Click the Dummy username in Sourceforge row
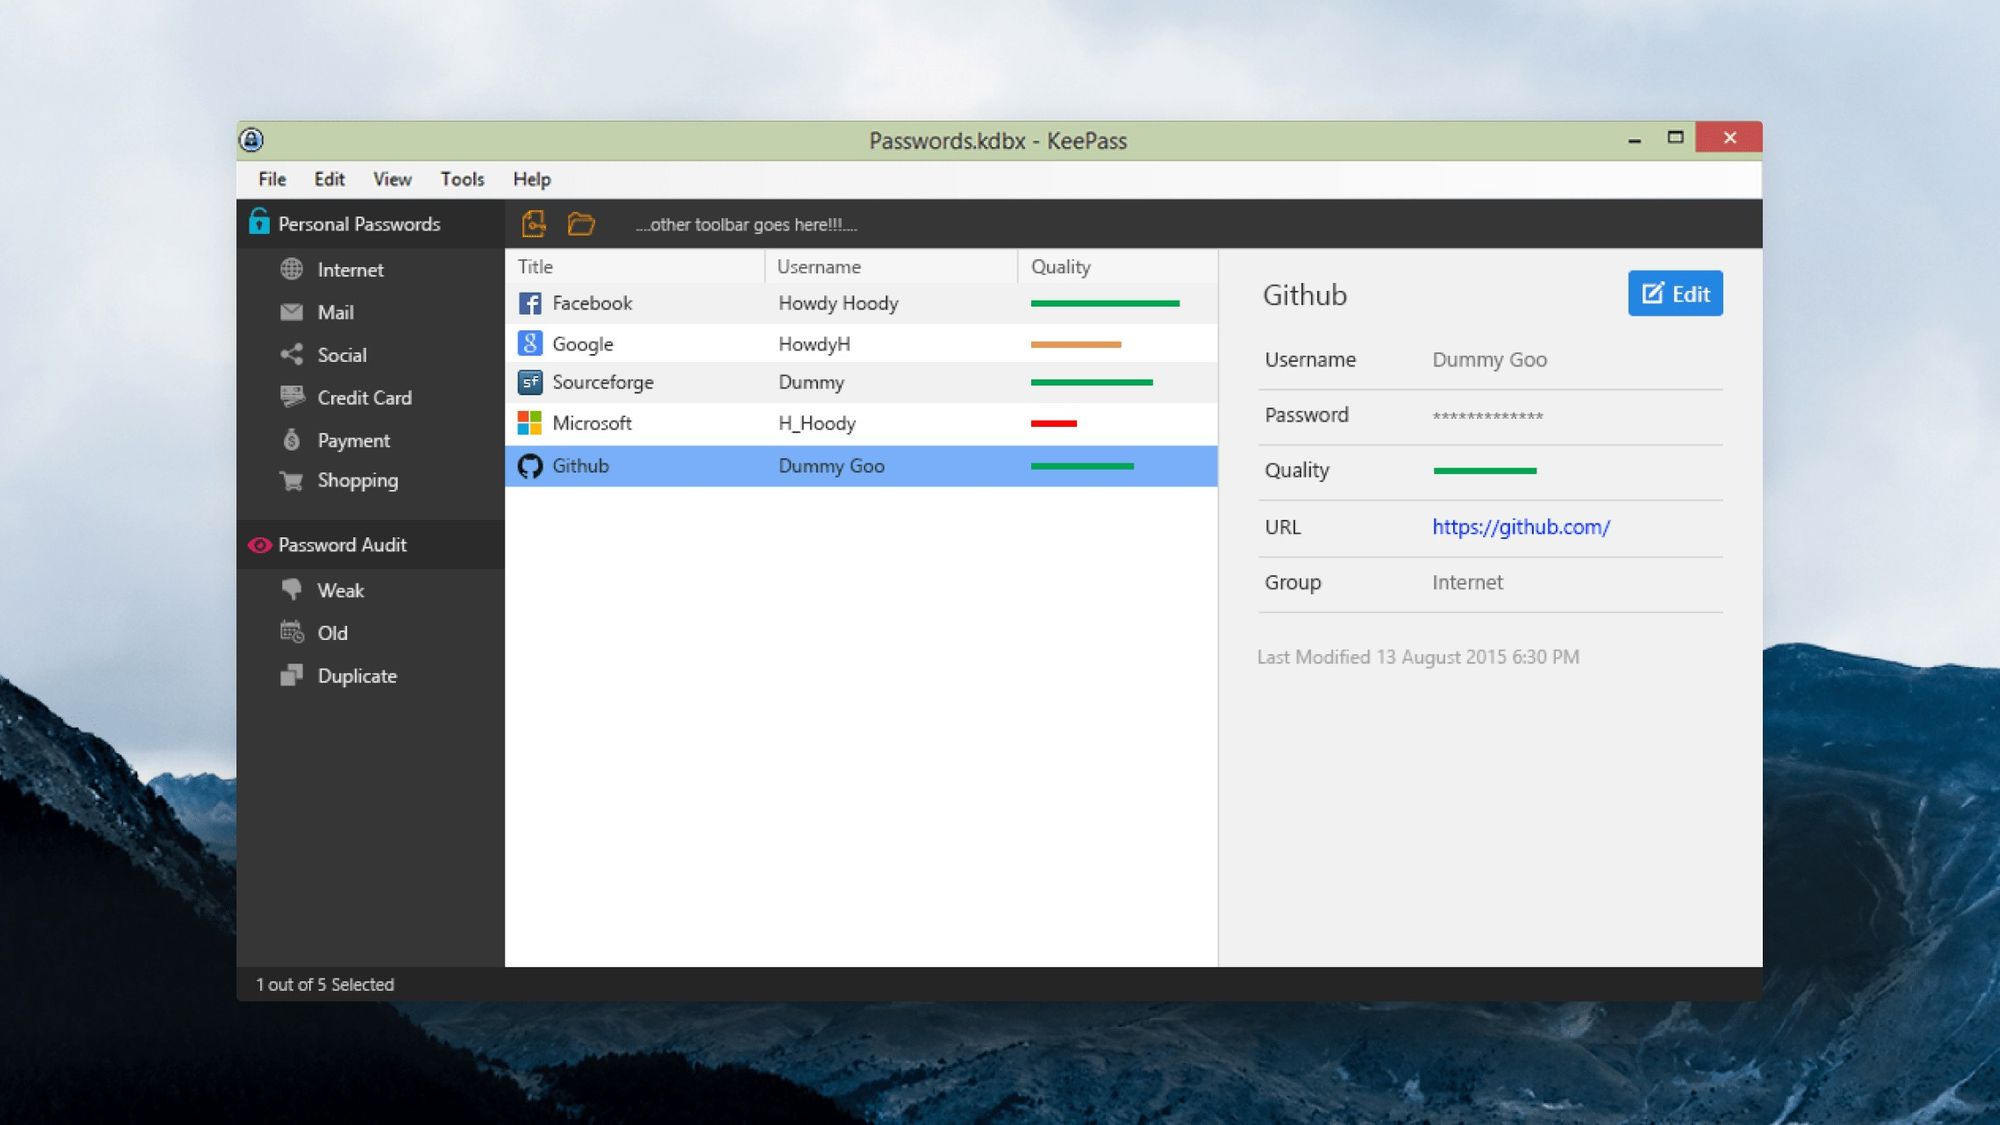The width and height of the screenshot is (2000, 1125). [811, 382]
